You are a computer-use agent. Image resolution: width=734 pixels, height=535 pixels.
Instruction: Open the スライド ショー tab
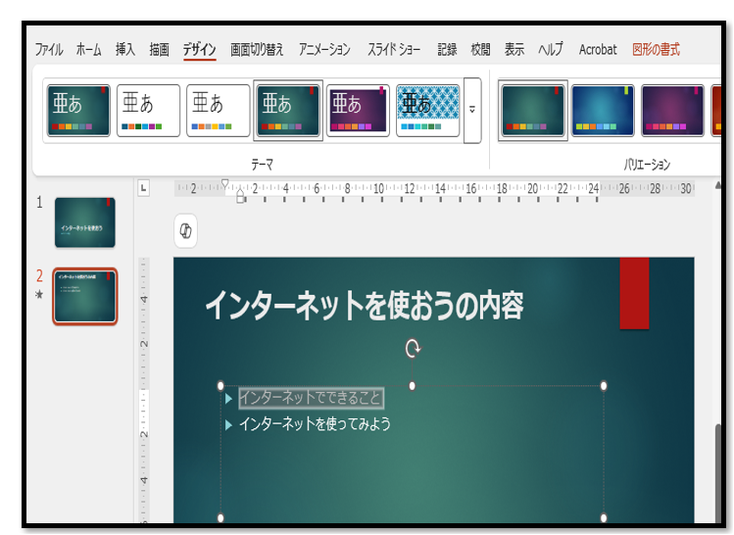click(x=394, y=49)
